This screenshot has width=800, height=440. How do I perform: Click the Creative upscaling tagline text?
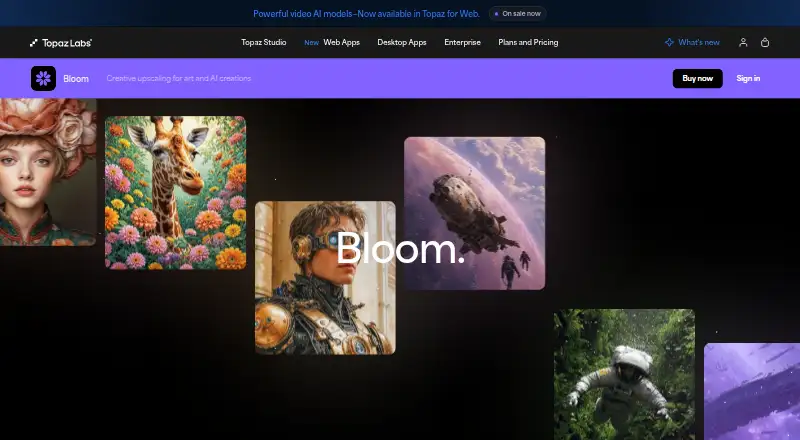[179, 79]
